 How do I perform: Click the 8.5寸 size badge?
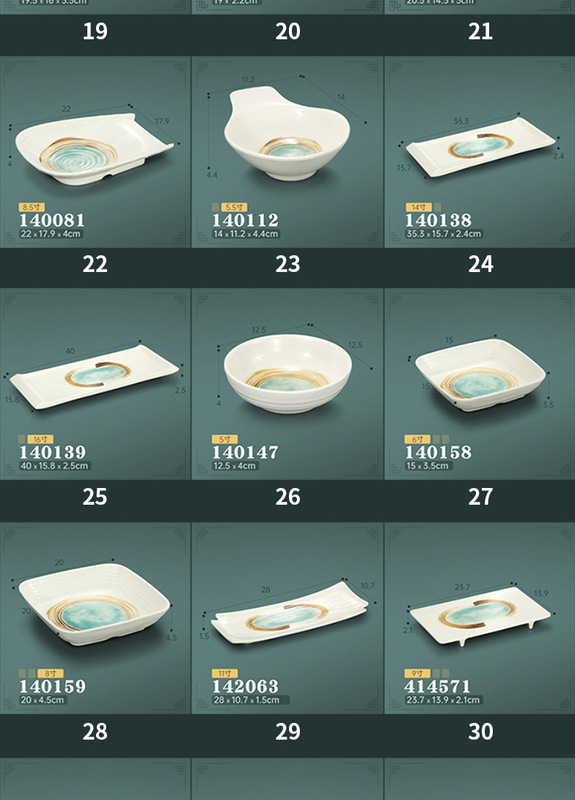[x=32, y=207]
